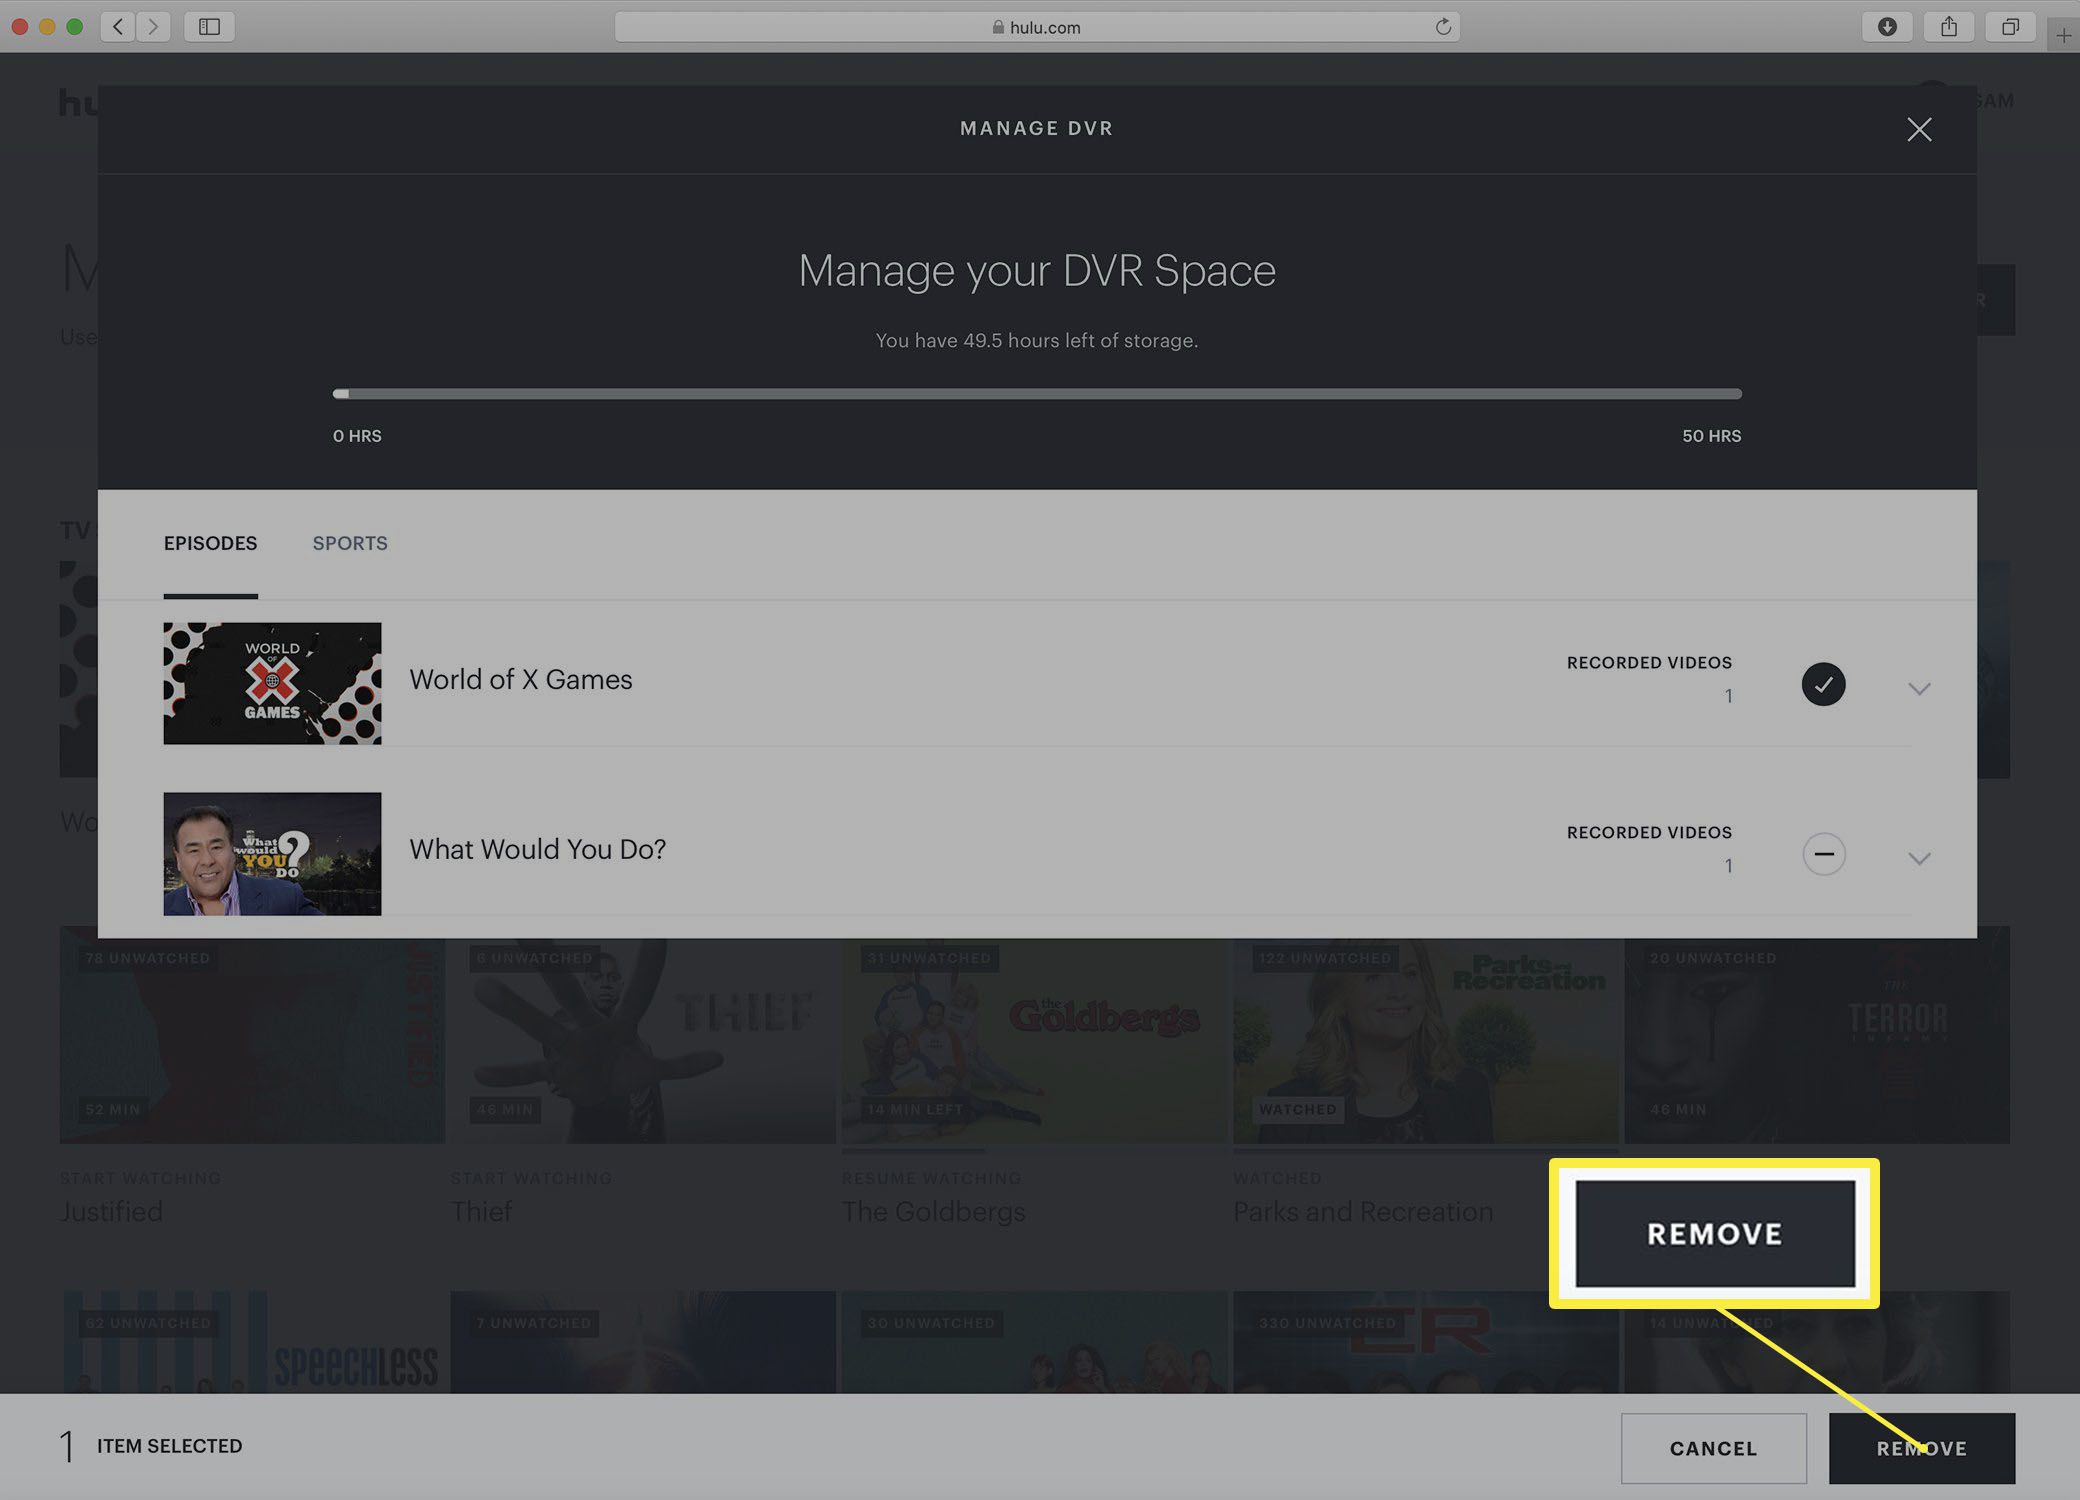Open the Speechless show card
The image size is (2080, 1500).
(x=252, y=1342)
